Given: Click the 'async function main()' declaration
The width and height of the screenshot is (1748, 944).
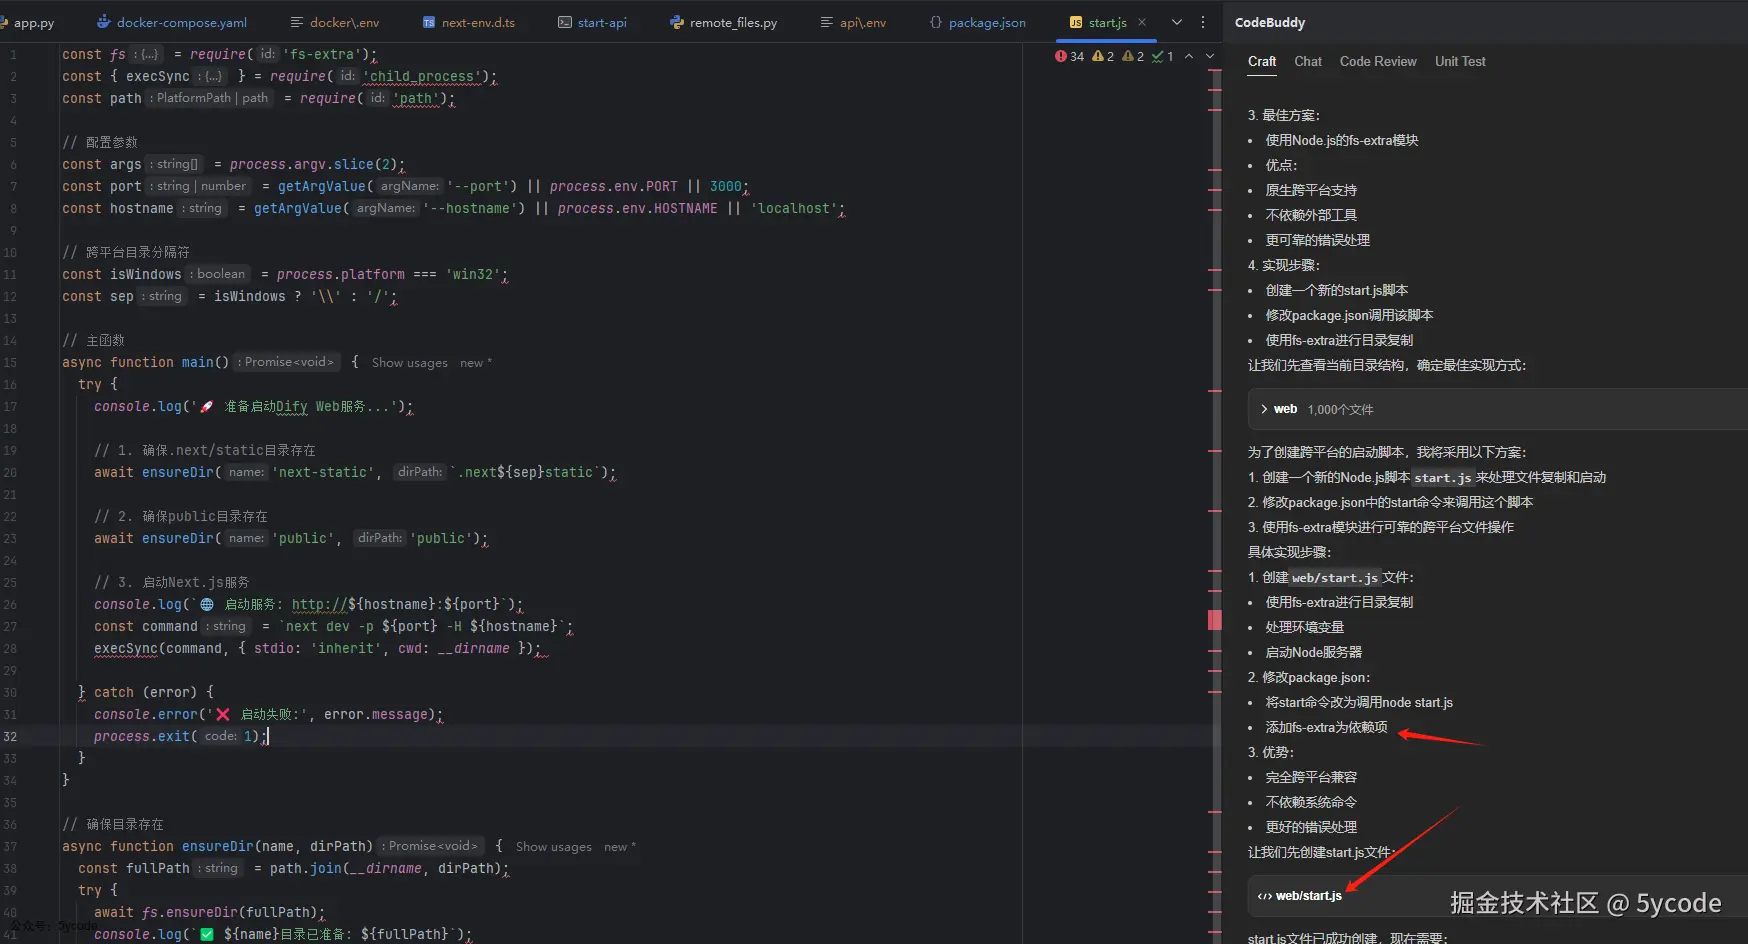Looking at the screenshot, I should pyautogui.click(x=146, y=362).
